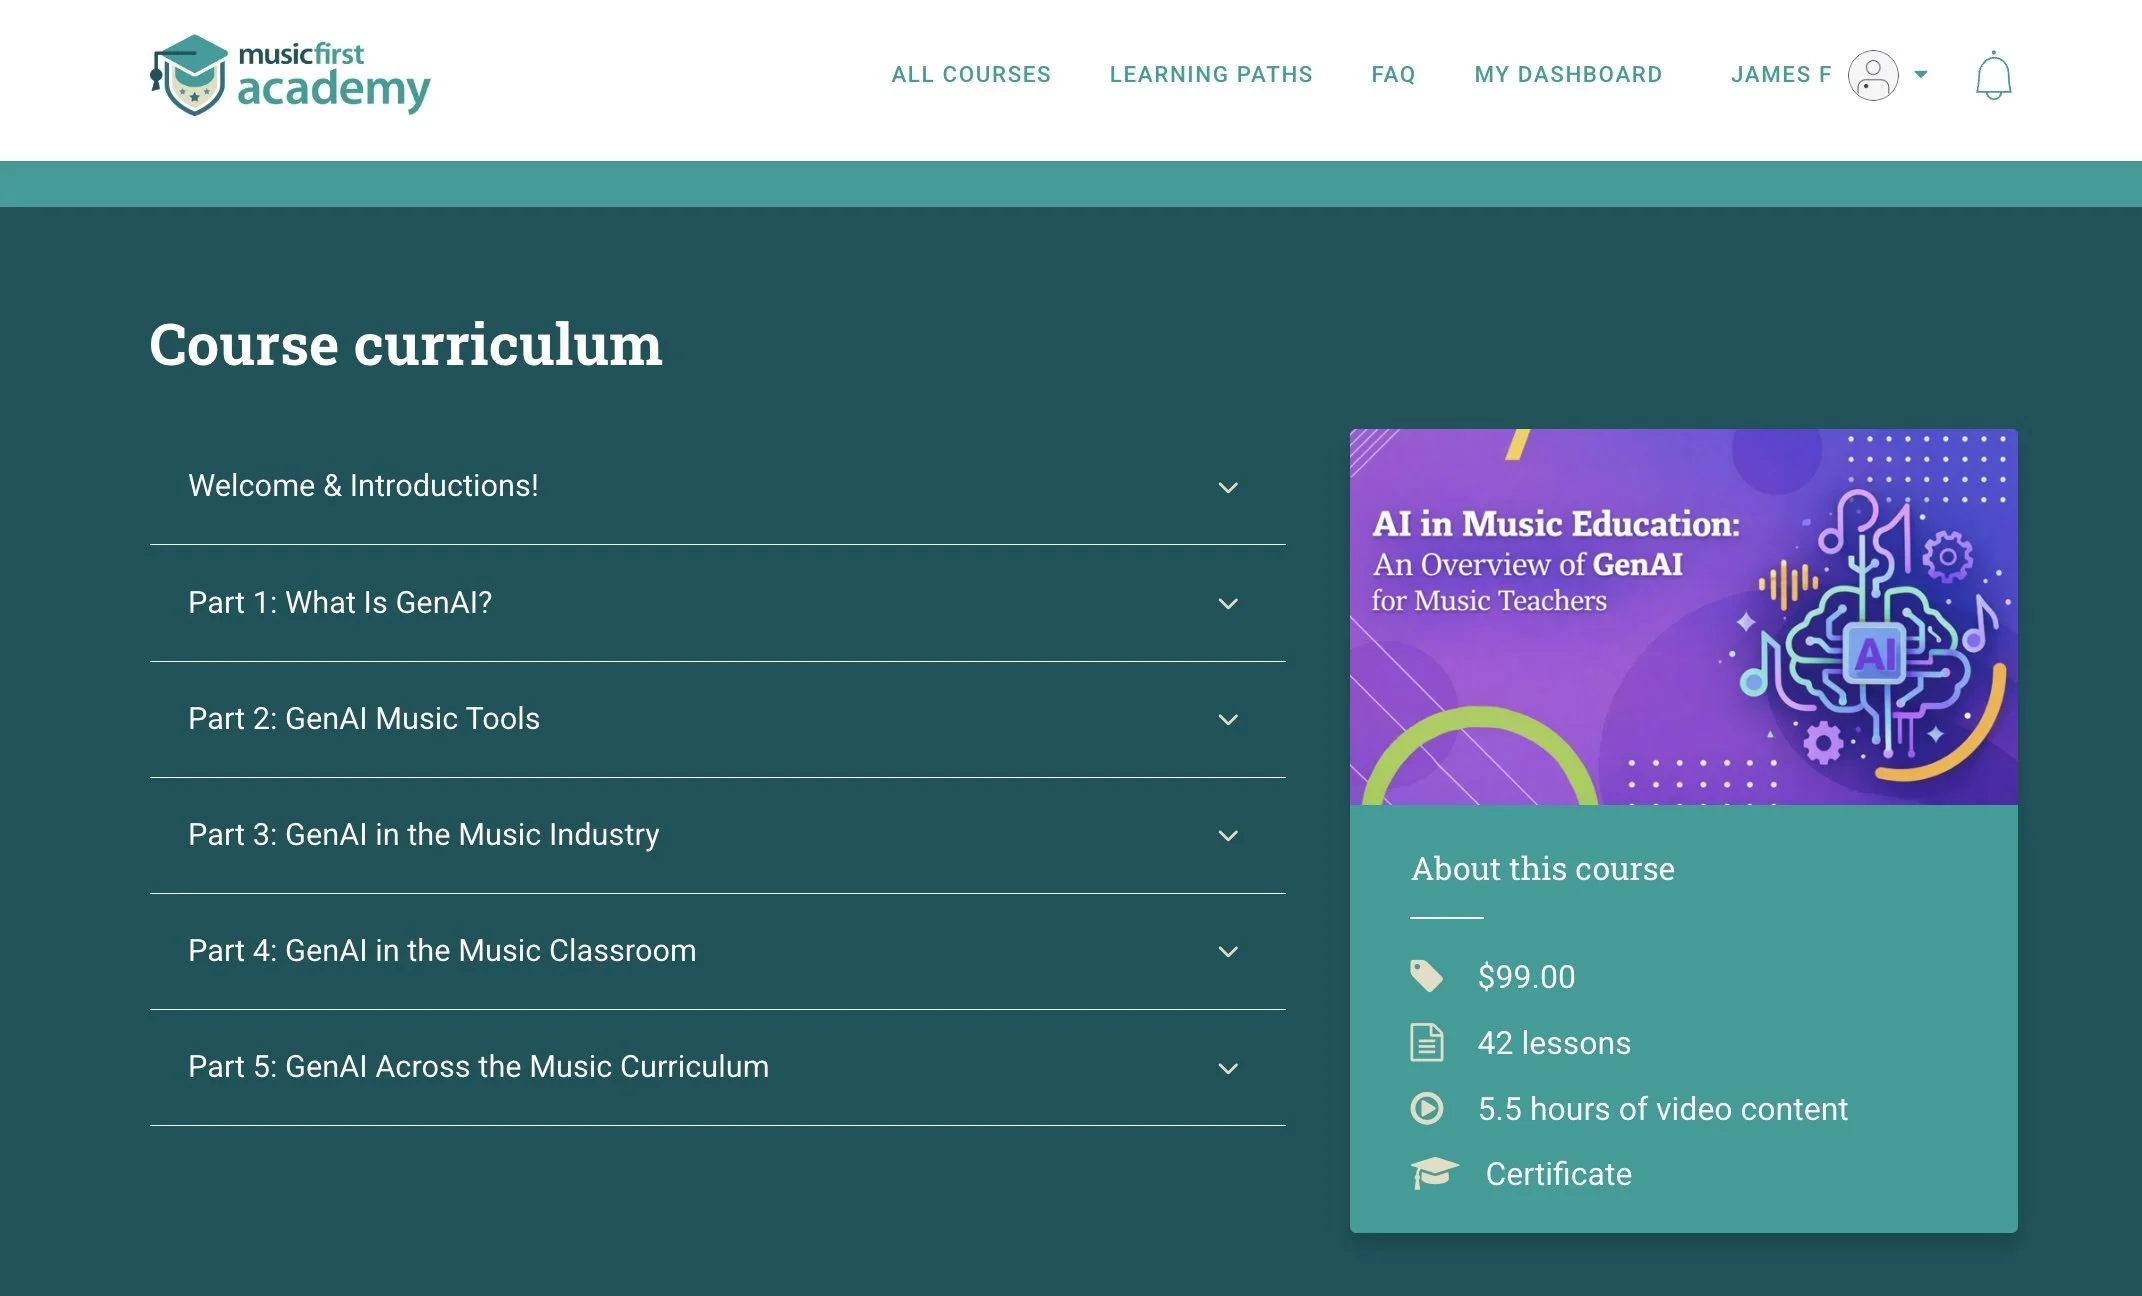This screenshot has height=1296, width=2142.
Task: Click the MusicFirst Academy logo
Action: (290, 76)
